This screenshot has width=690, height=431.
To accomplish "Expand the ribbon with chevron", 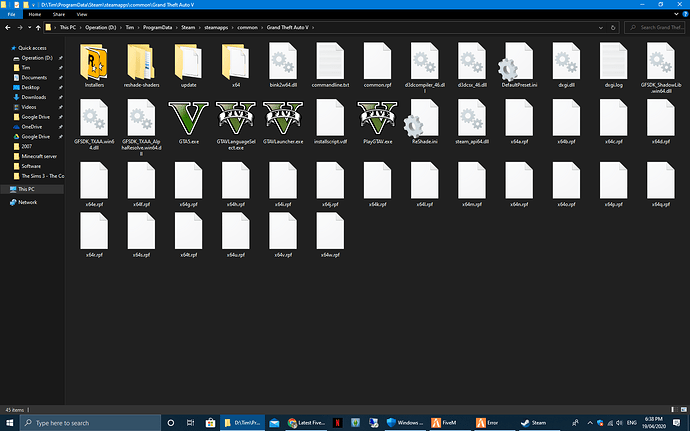I will click(676, 14).
